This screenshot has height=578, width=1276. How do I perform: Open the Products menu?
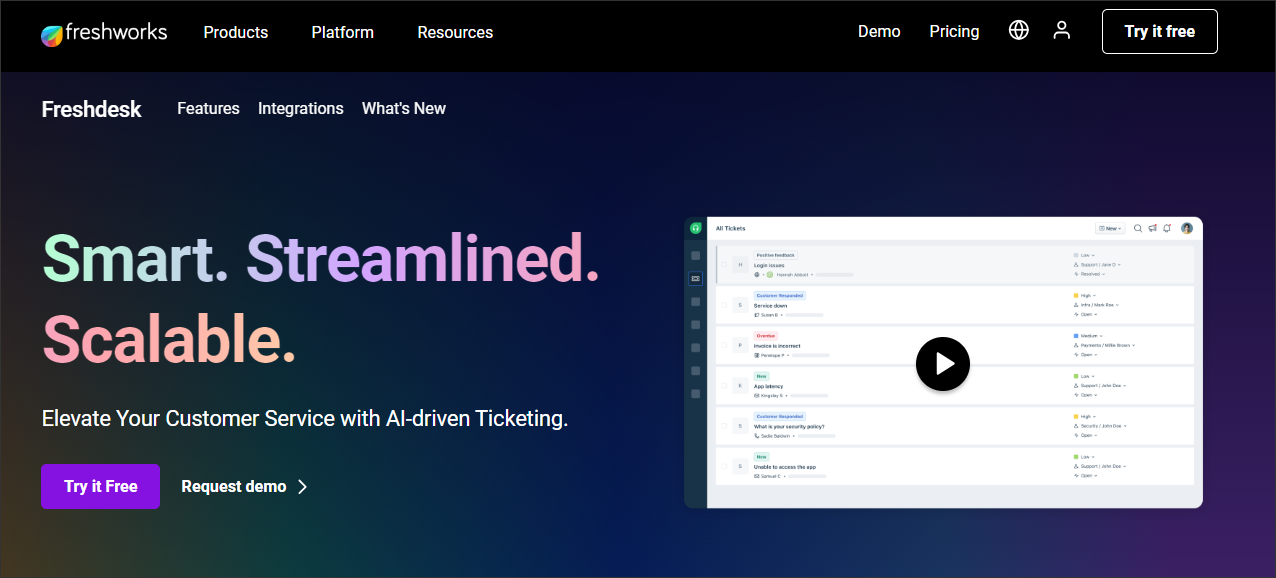click(x=236, y=32)
